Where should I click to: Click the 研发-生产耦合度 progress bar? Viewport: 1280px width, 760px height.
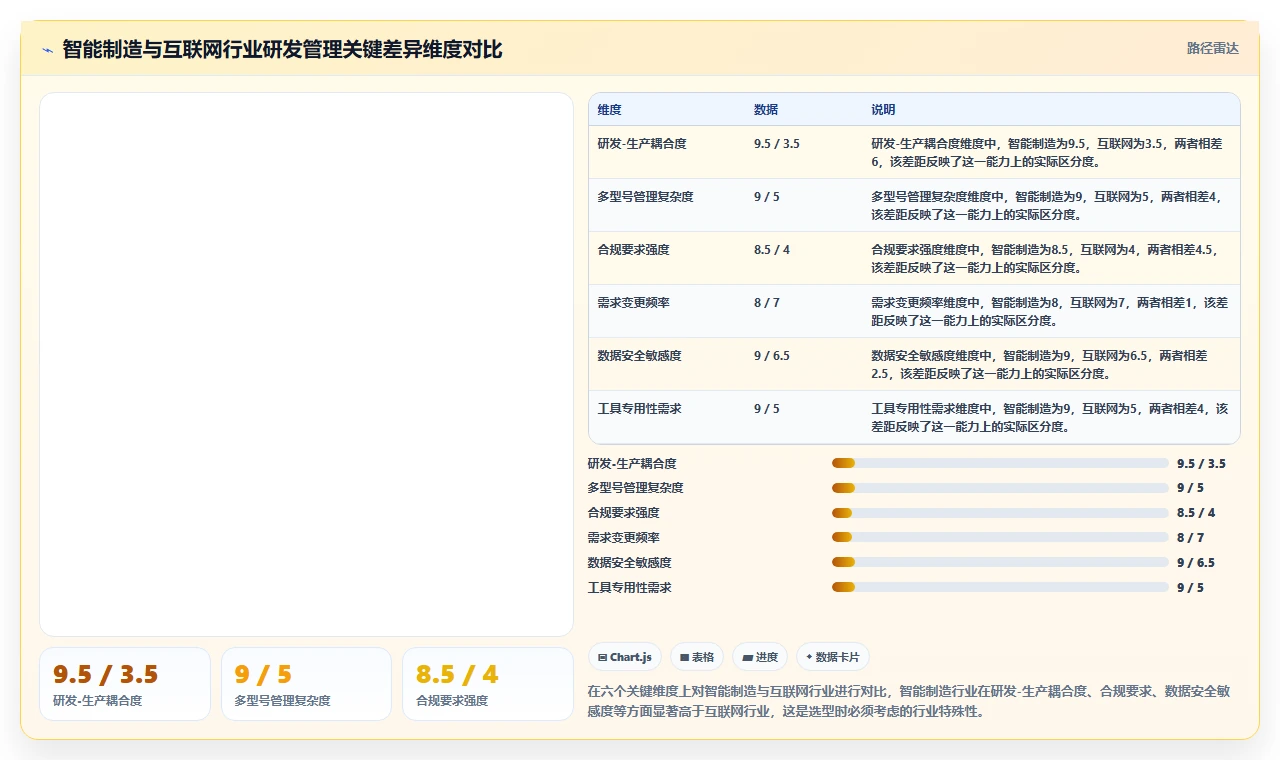point(1000,463)
